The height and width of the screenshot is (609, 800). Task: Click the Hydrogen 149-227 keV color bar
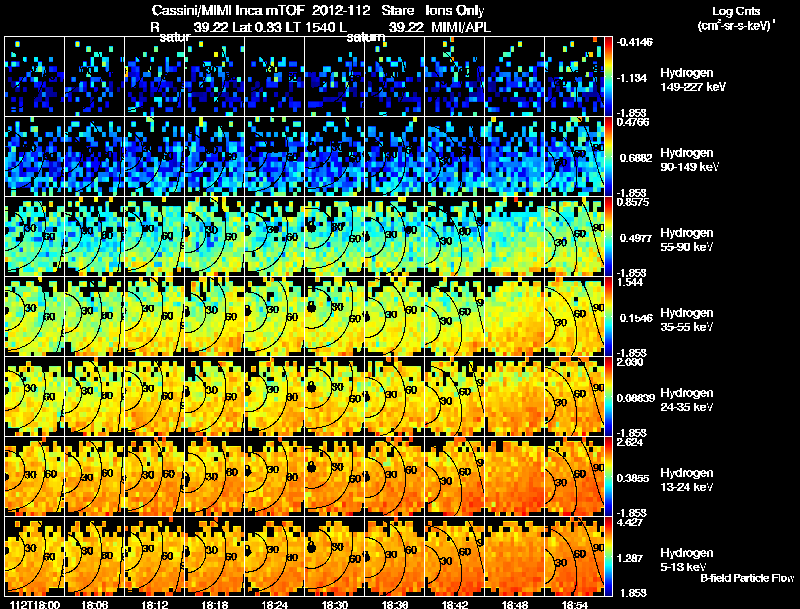click(x=608, y=77)
